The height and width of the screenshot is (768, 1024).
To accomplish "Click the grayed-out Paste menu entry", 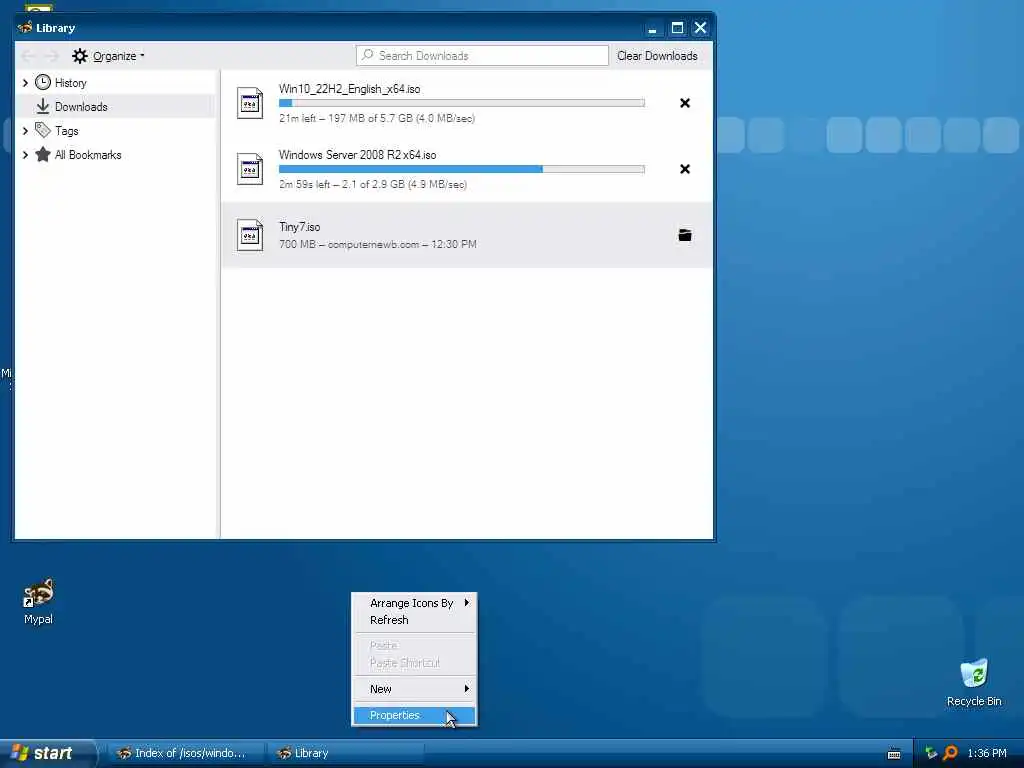I will pos(415,645).
